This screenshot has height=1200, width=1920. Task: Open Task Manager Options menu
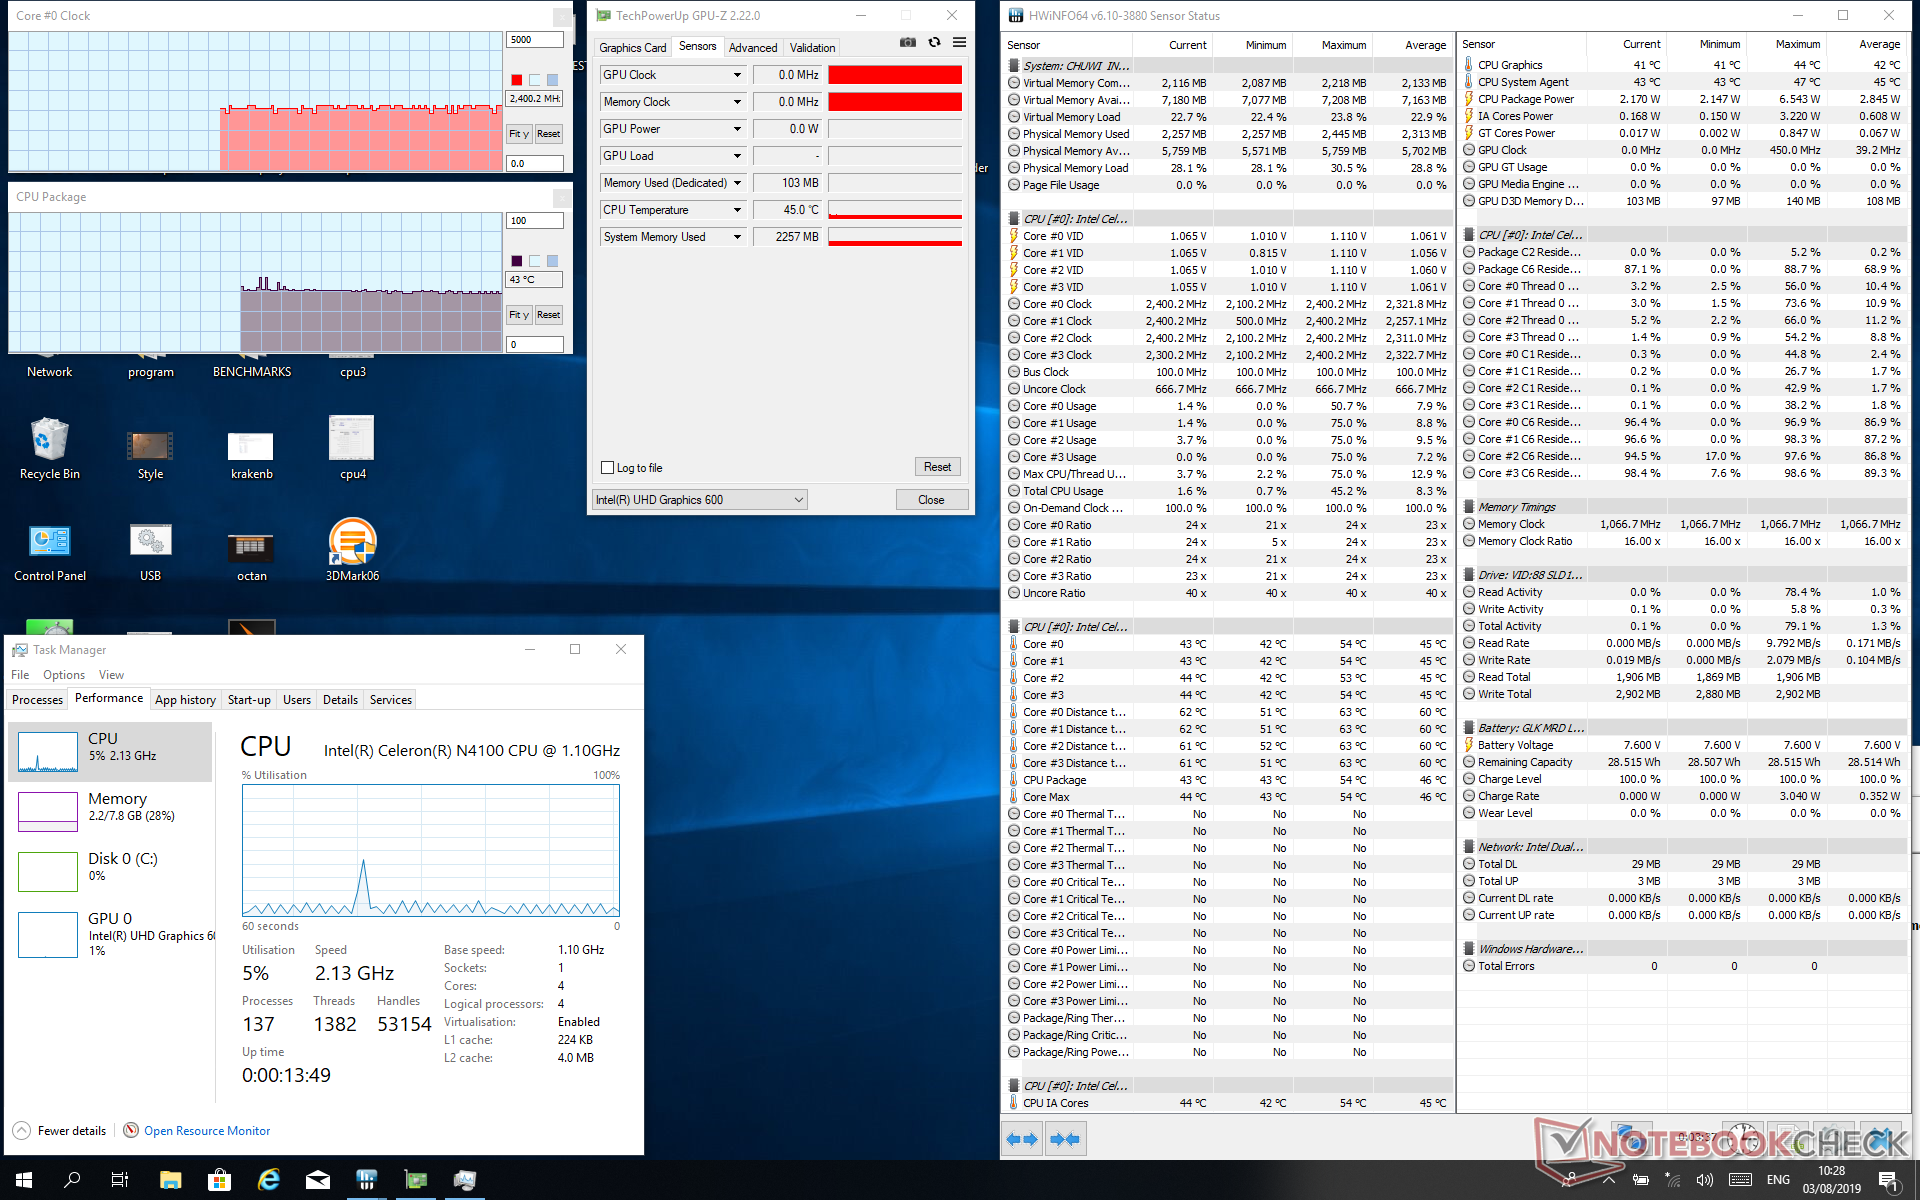[64, 675]
